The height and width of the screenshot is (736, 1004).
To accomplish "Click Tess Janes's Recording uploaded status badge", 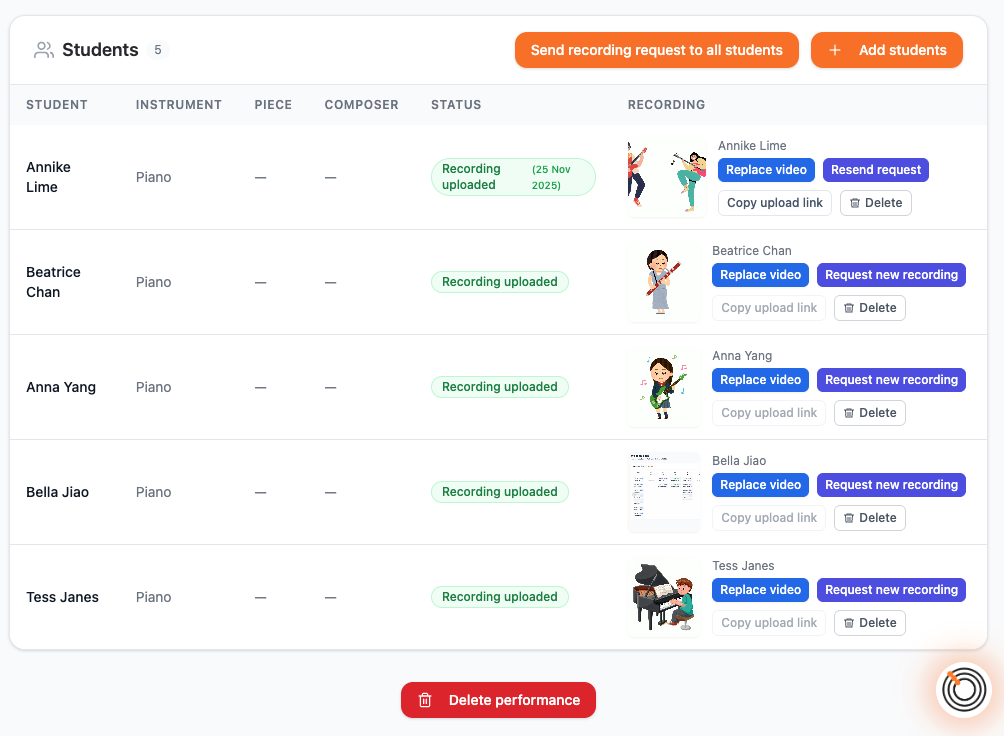I will pos(499,597).
